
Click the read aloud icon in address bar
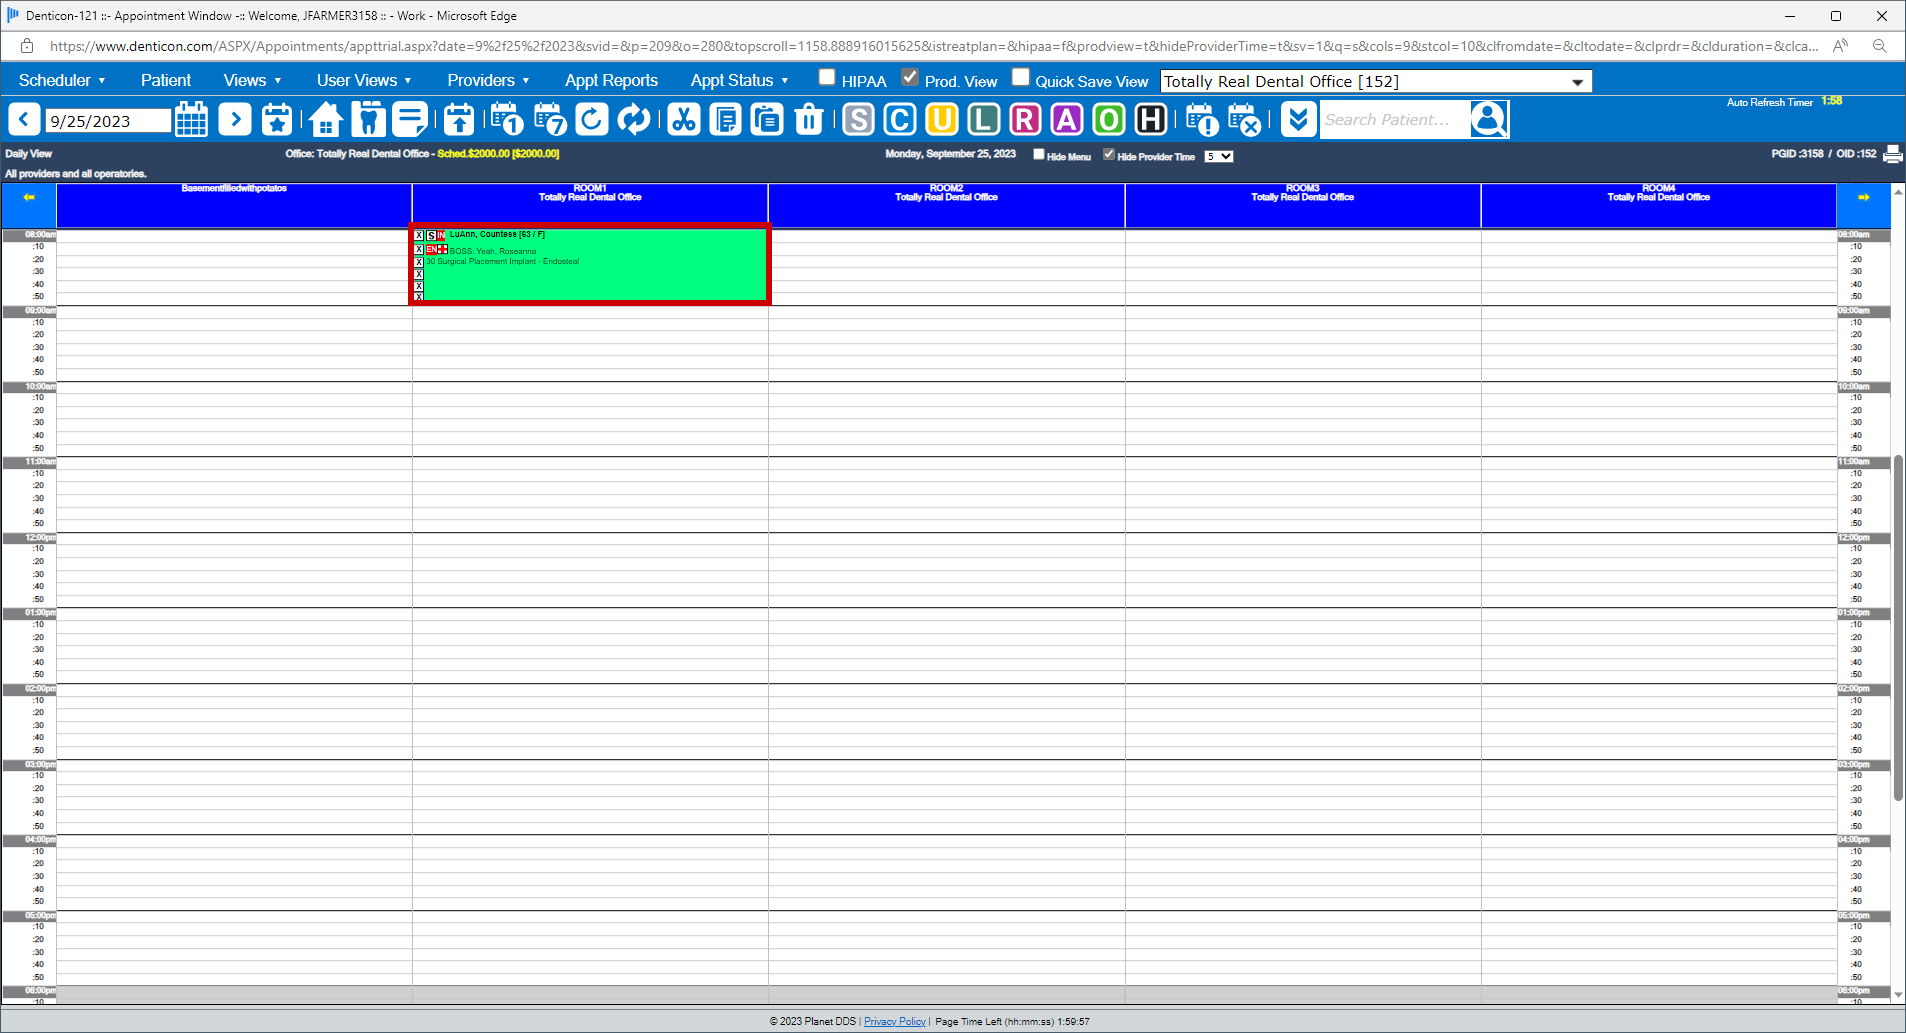click(x=1840, y=46)
